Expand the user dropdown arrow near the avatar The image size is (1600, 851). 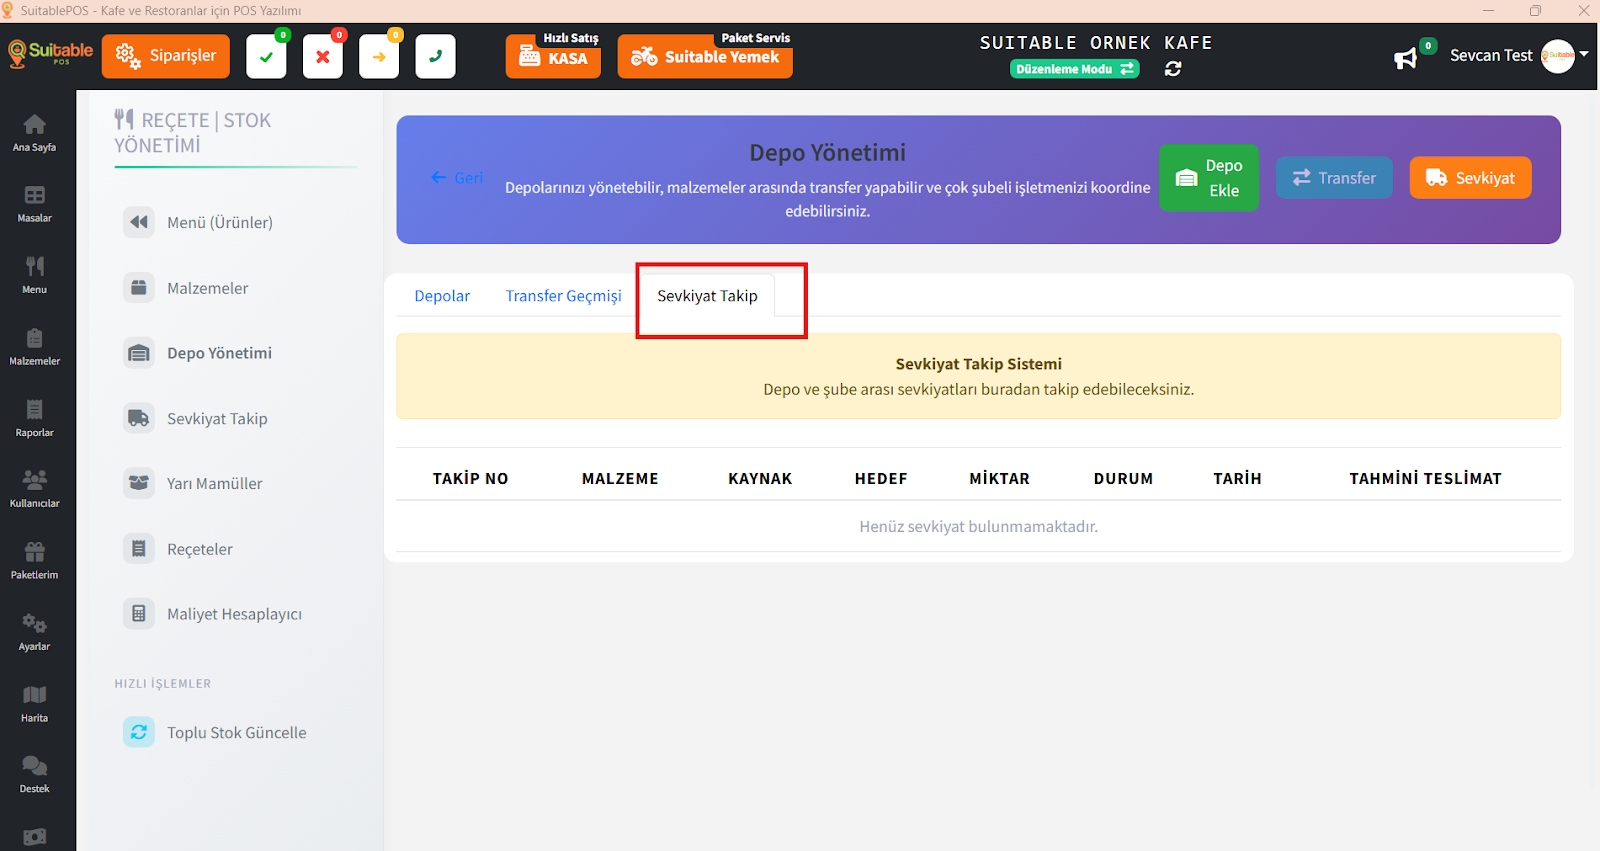click(1584, 54)
